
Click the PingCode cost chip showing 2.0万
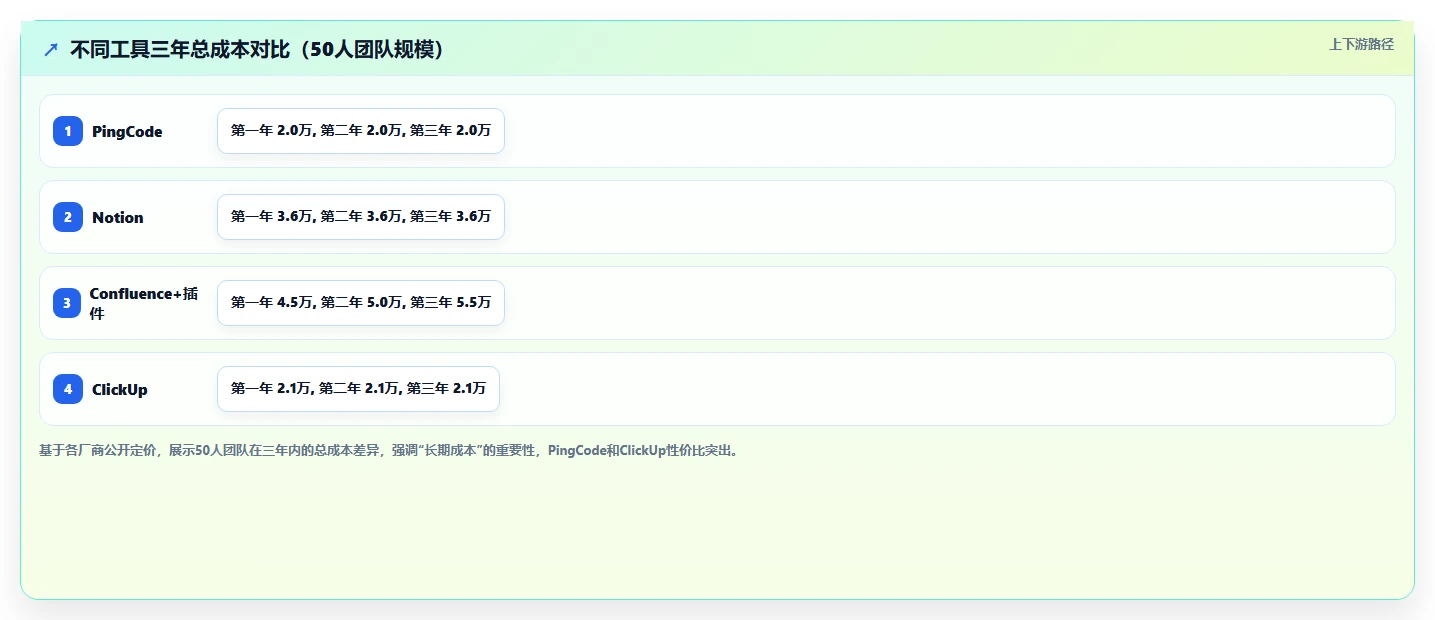coord(361,131)
